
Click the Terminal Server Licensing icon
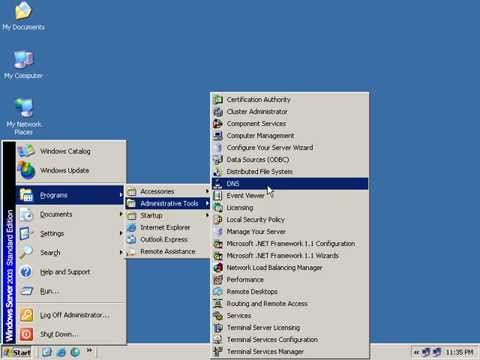218,327
